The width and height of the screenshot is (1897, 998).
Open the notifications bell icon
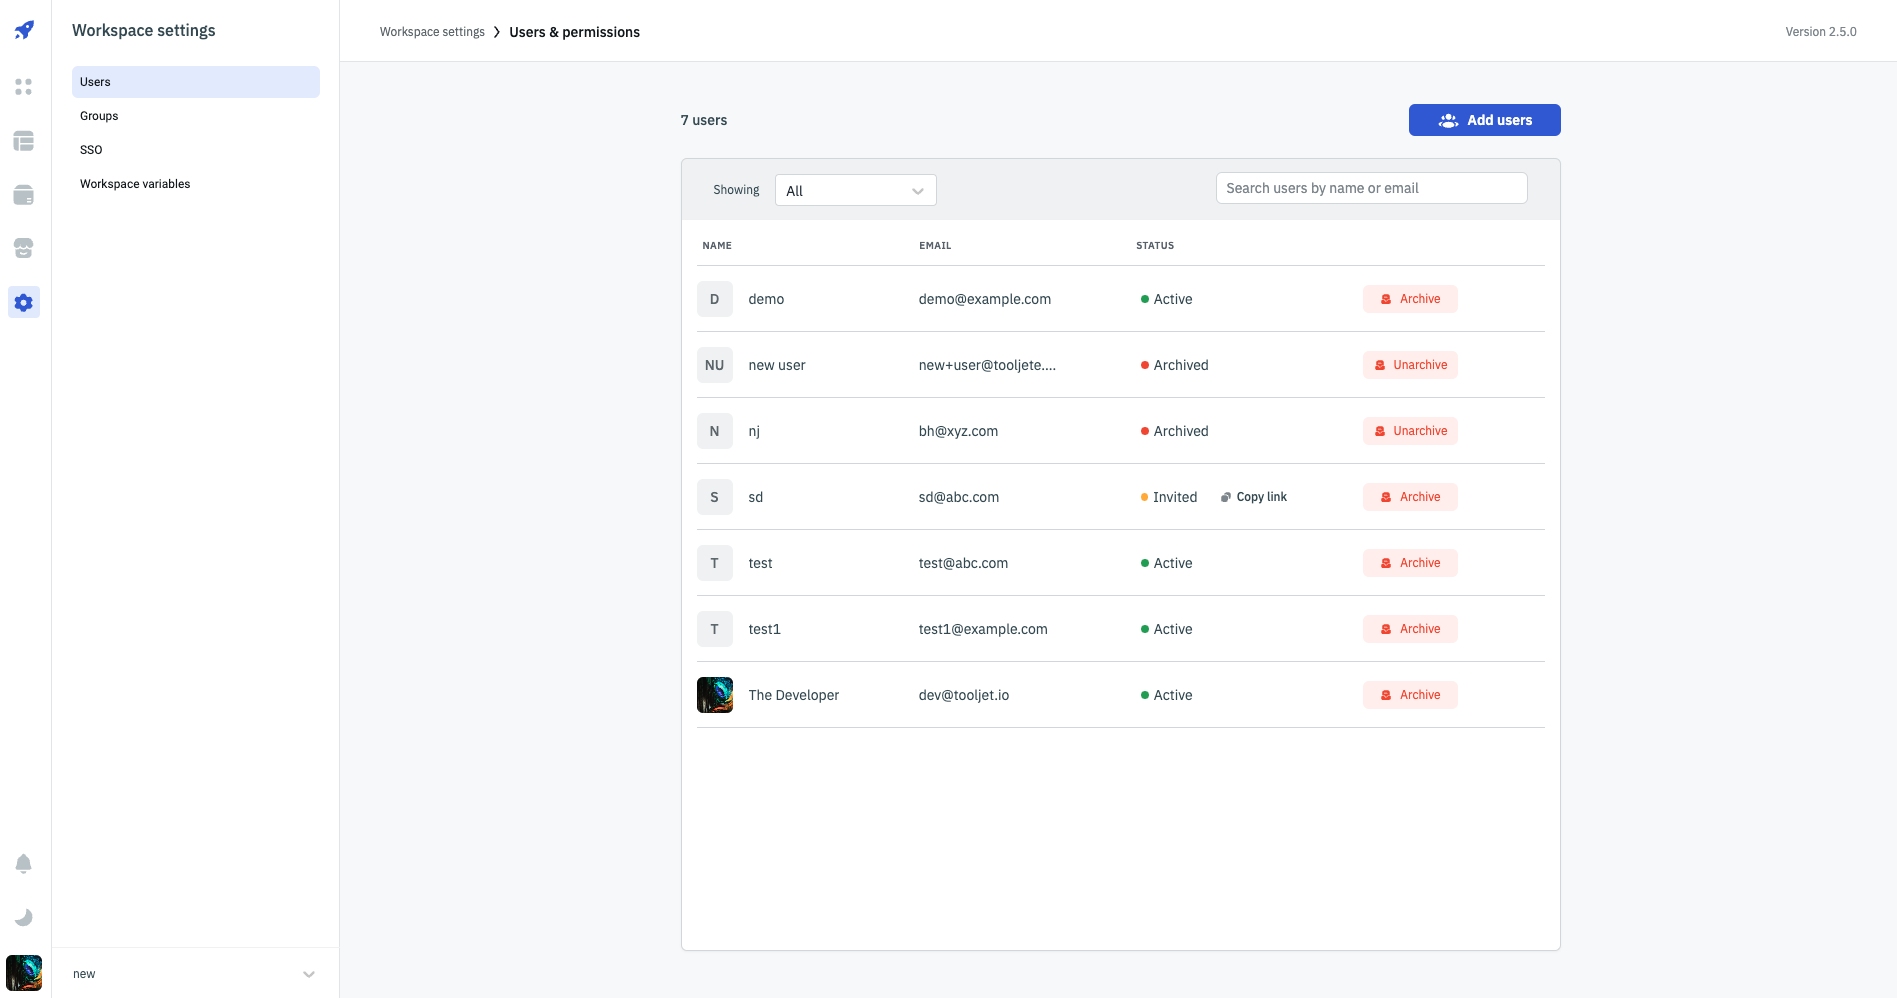click(x=24, y=863)
